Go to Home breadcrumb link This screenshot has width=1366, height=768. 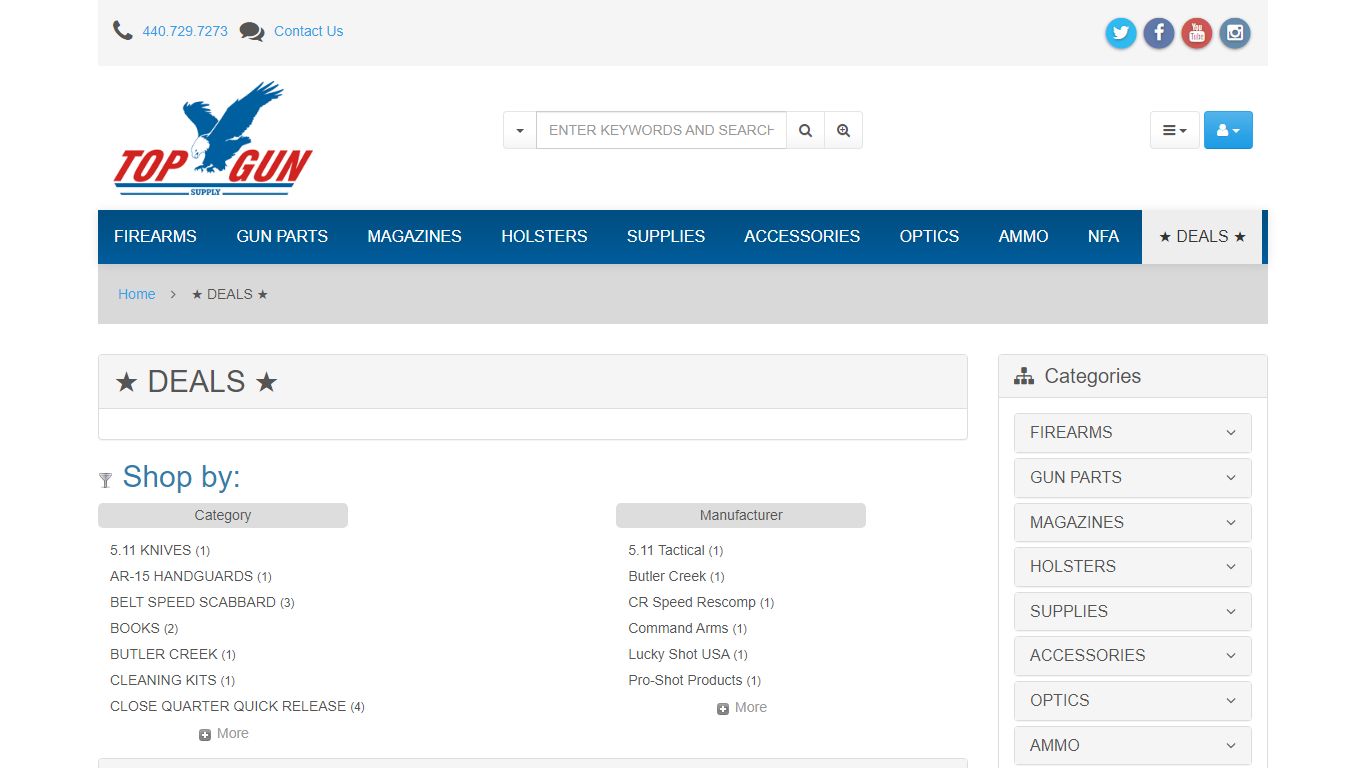tap(136, 294)
